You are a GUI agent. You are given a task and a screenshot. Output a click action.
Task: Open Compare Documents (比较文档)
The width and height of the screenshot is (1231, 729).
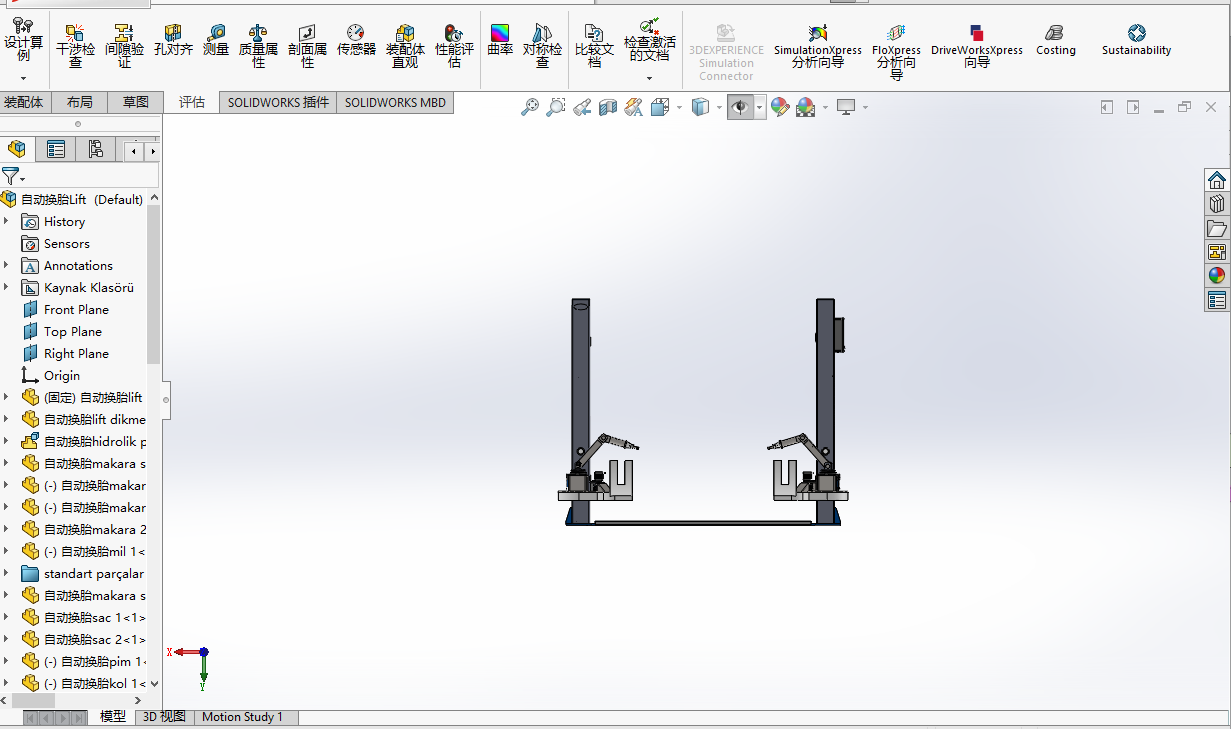(x=594, y=46)
